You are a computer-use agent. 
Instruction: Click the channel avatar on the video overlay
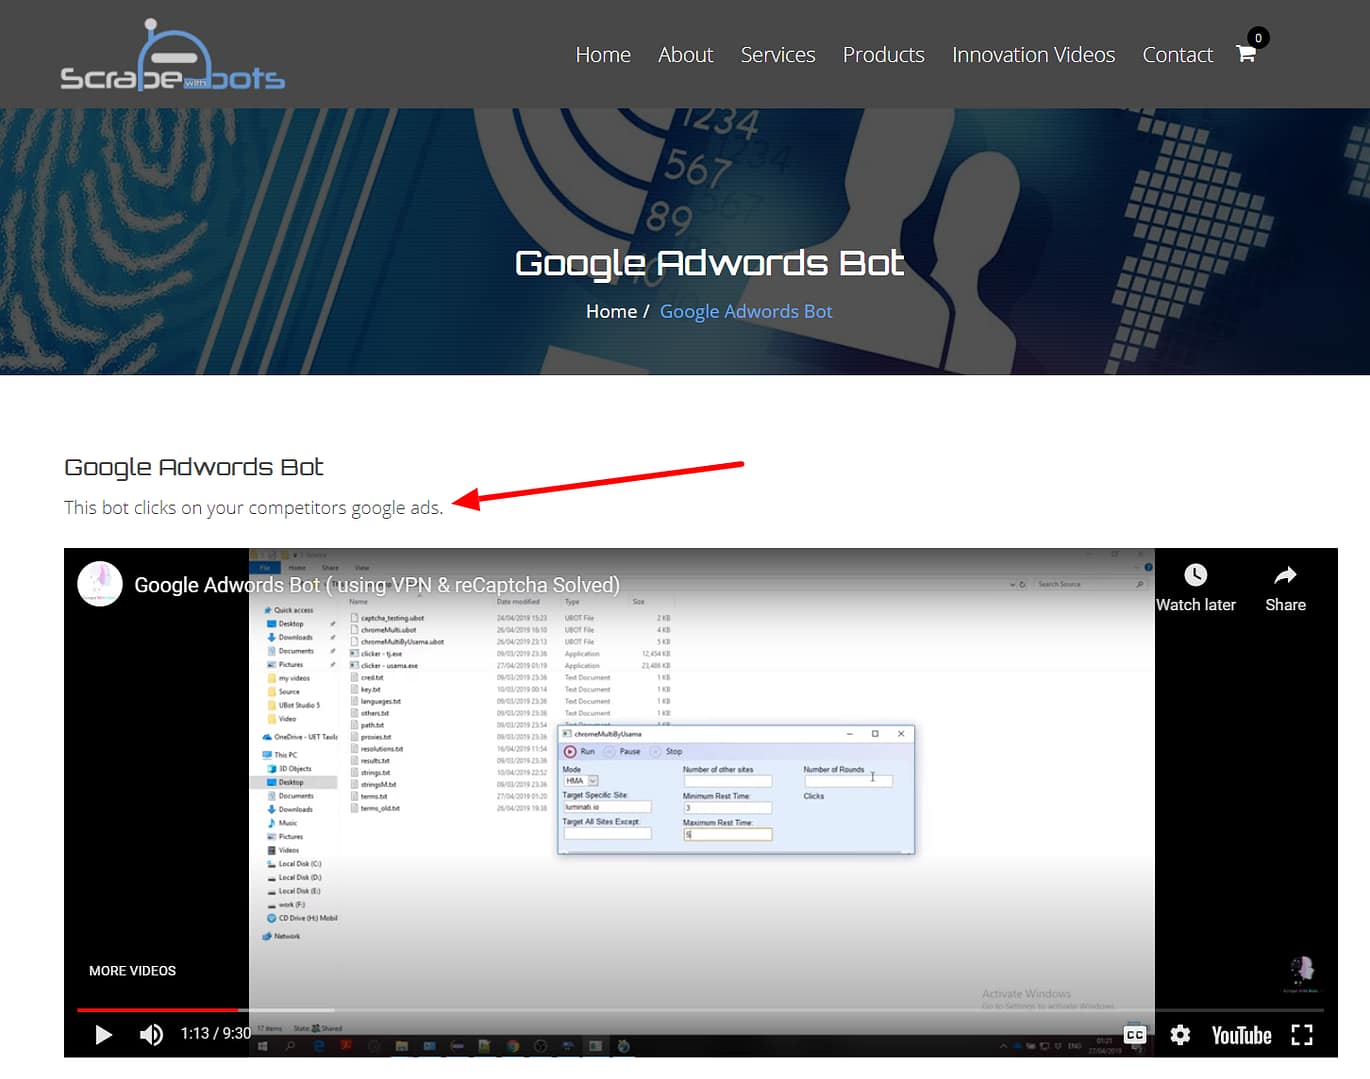click(99, 584)
